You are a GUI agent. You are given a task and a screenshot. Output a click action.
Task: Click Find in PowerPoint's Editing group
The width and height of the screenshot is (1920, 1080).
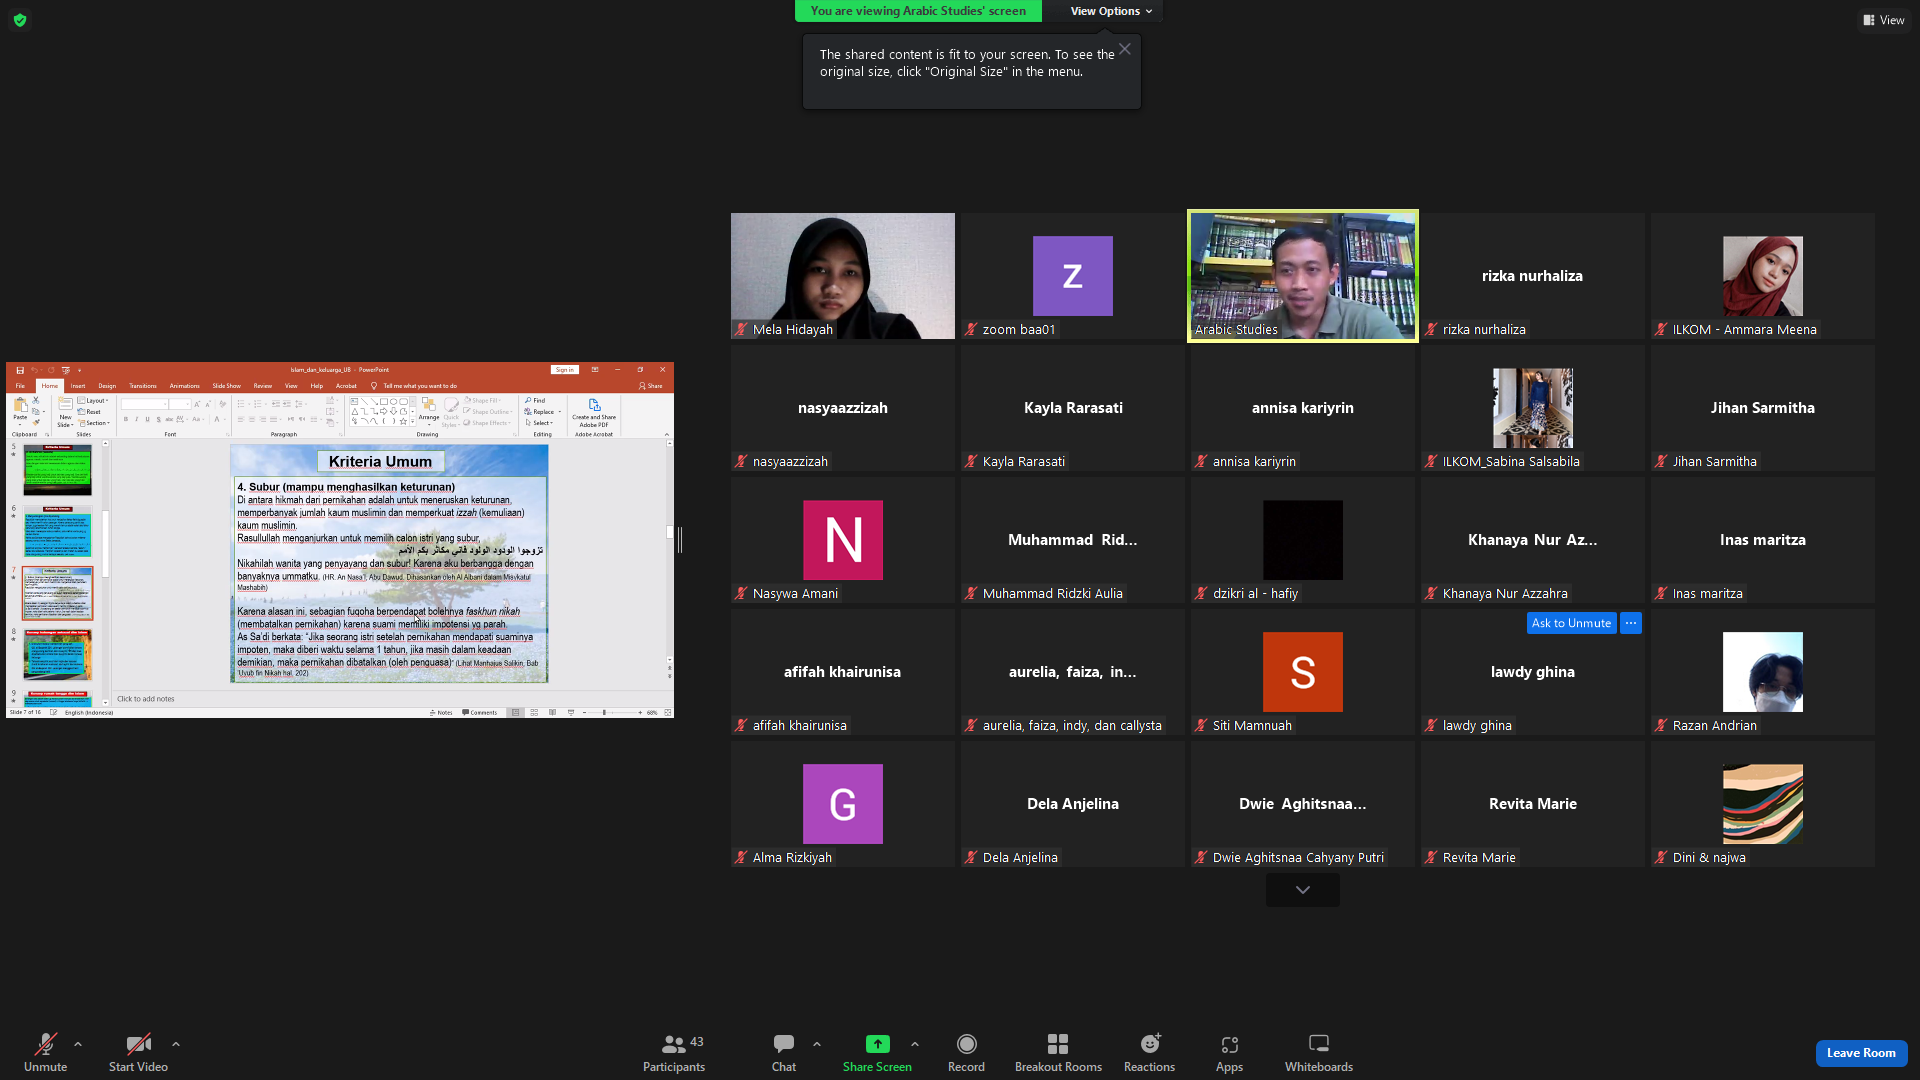pyautogui.click(x=536, y=400)
